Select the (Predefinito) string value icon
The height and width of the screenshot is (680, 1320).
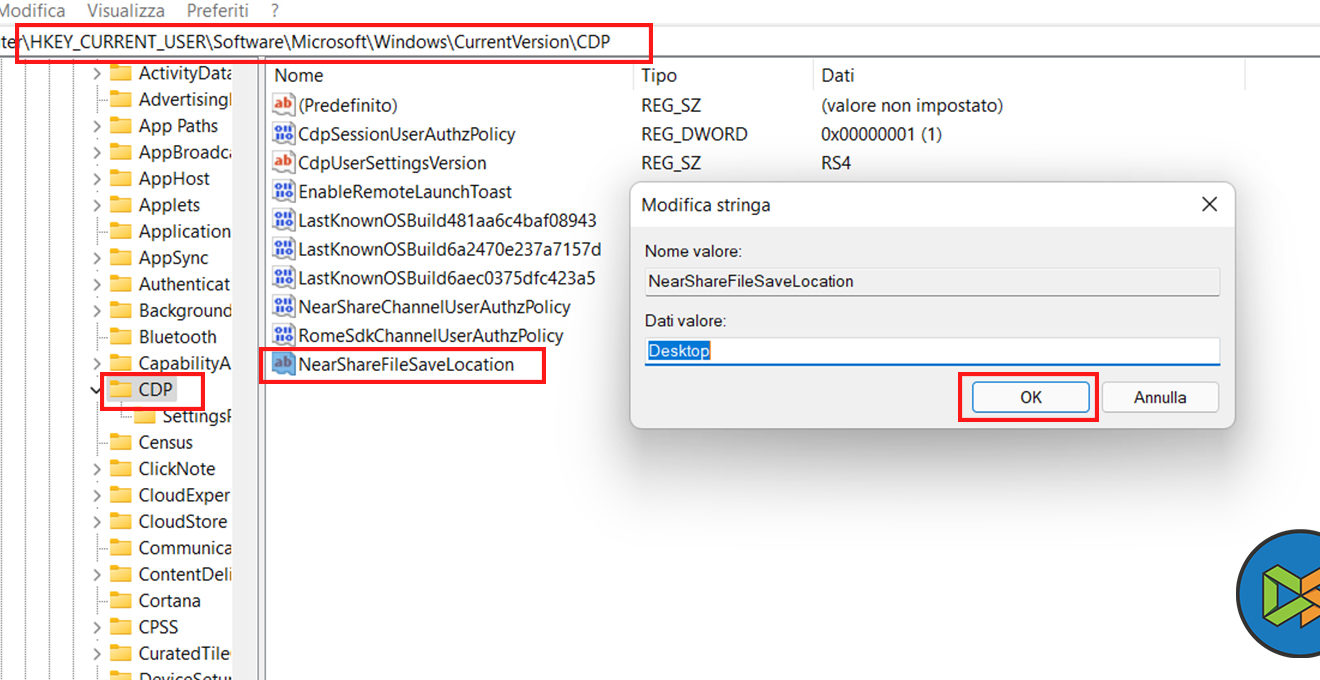tap(283, 105)
